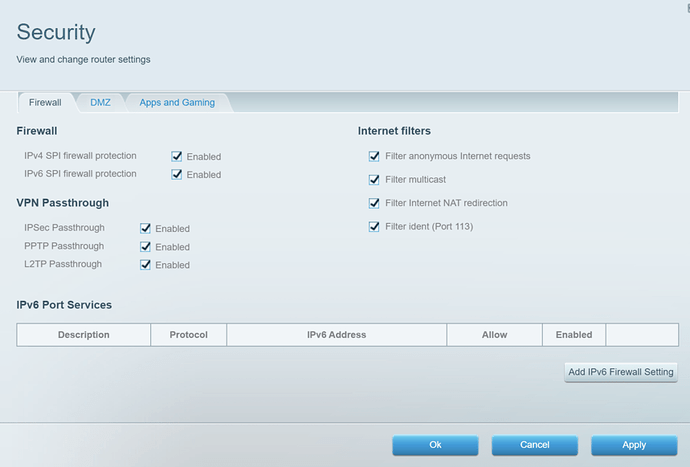
Task: Open the Apps and Gaming tab
Action: coord(177,103)
